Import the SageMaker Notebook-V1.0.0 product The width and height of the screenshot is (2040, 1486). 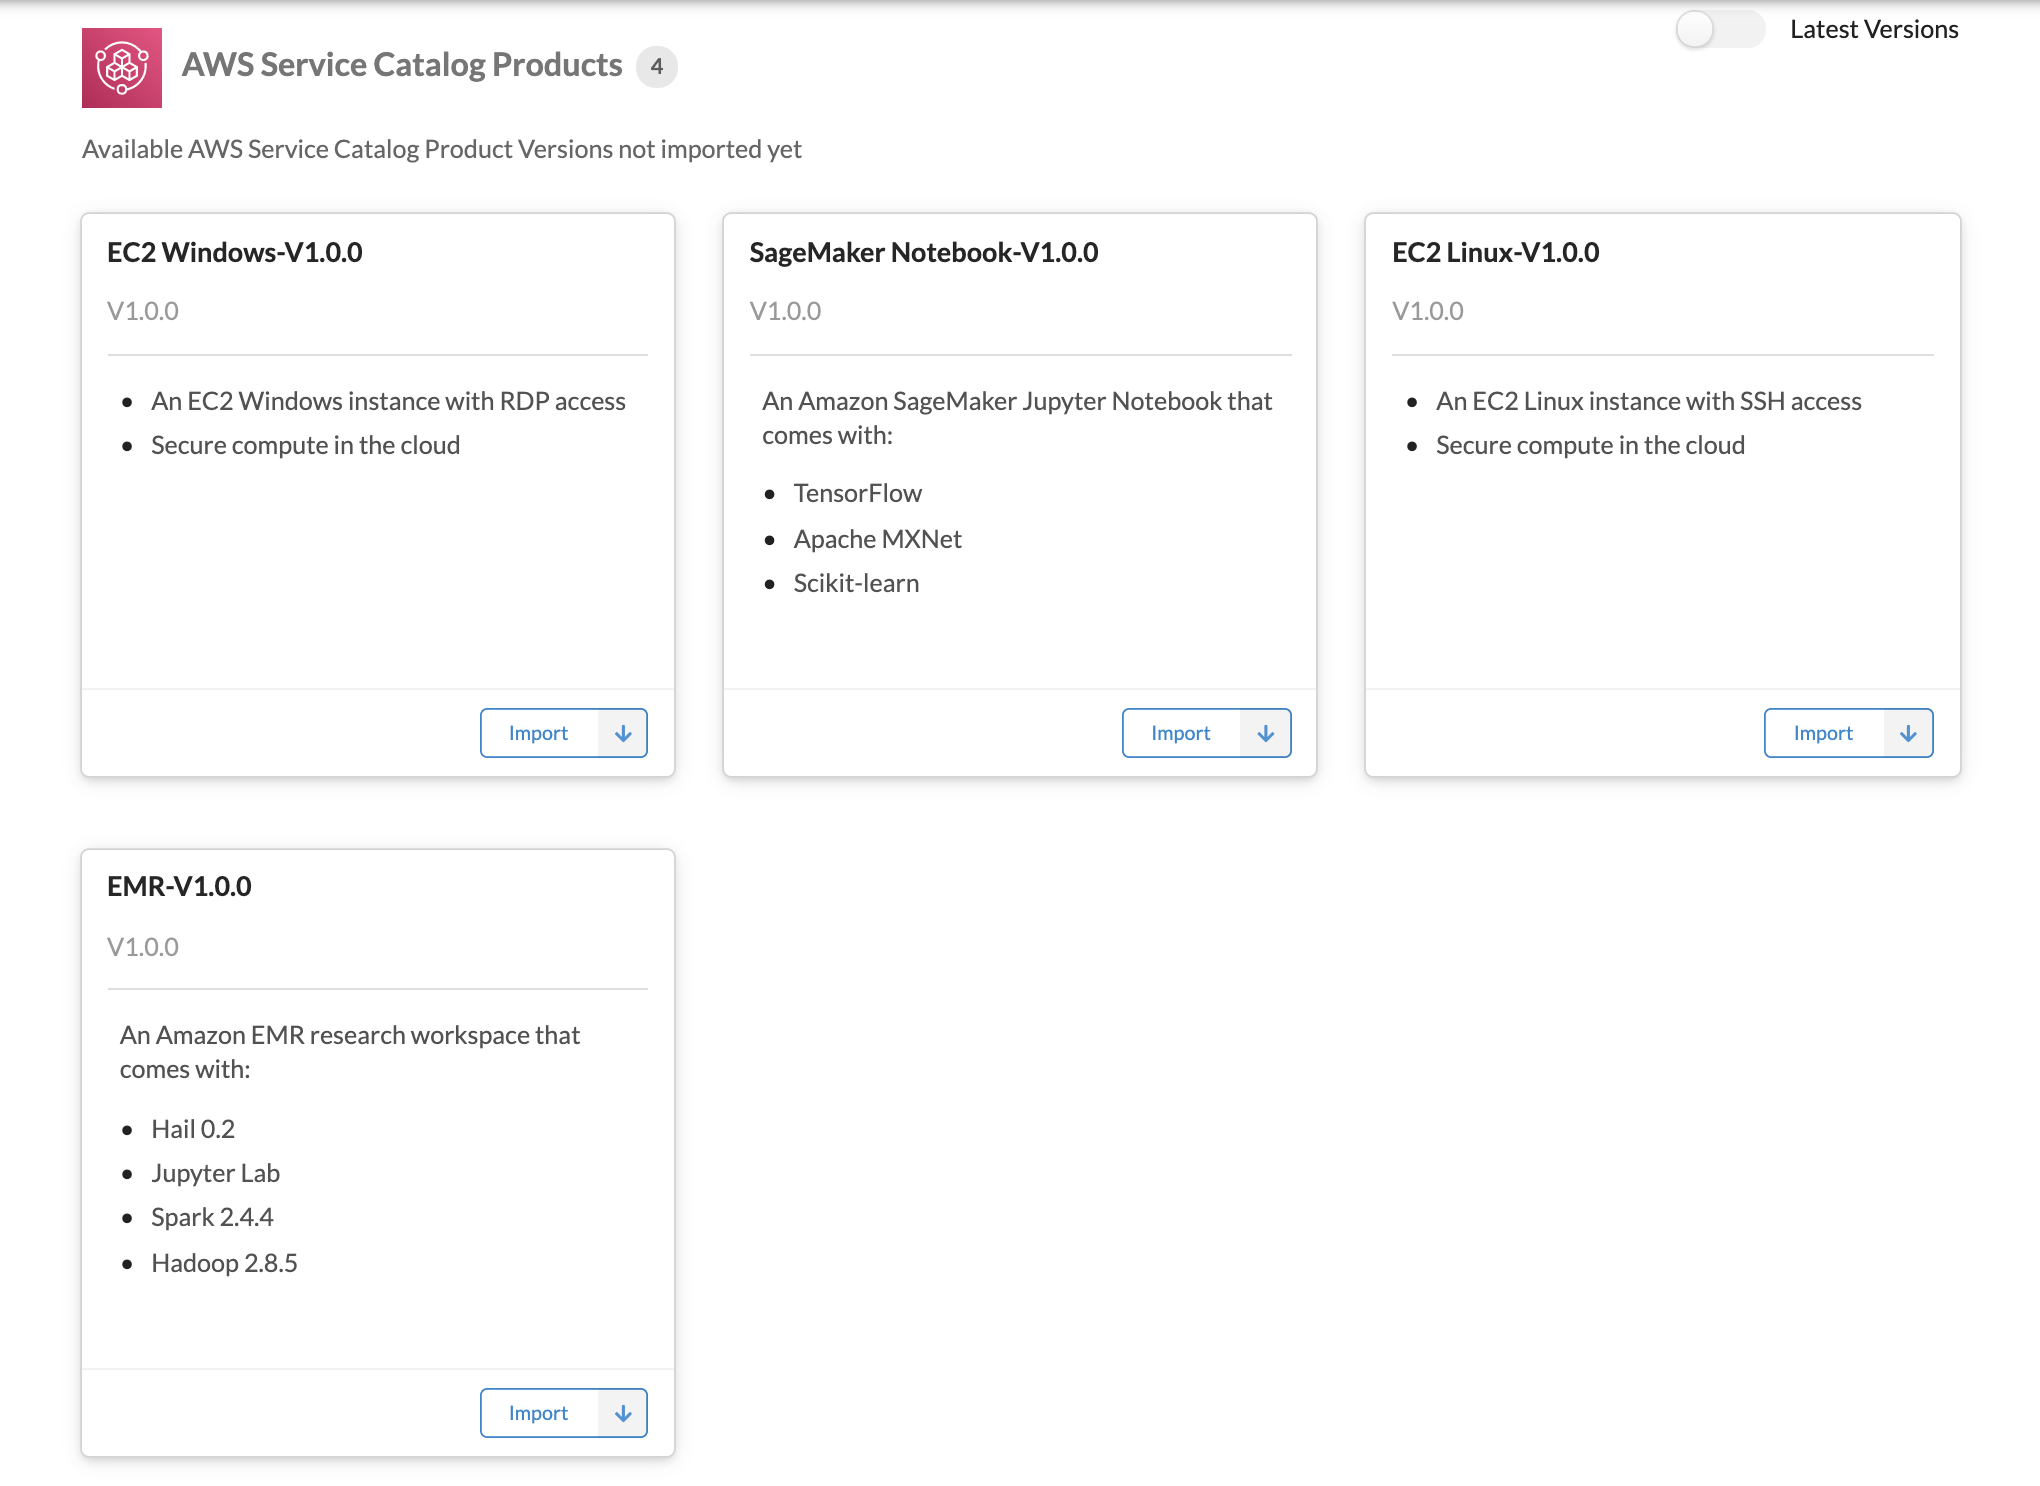click(x=1181, y=733)
